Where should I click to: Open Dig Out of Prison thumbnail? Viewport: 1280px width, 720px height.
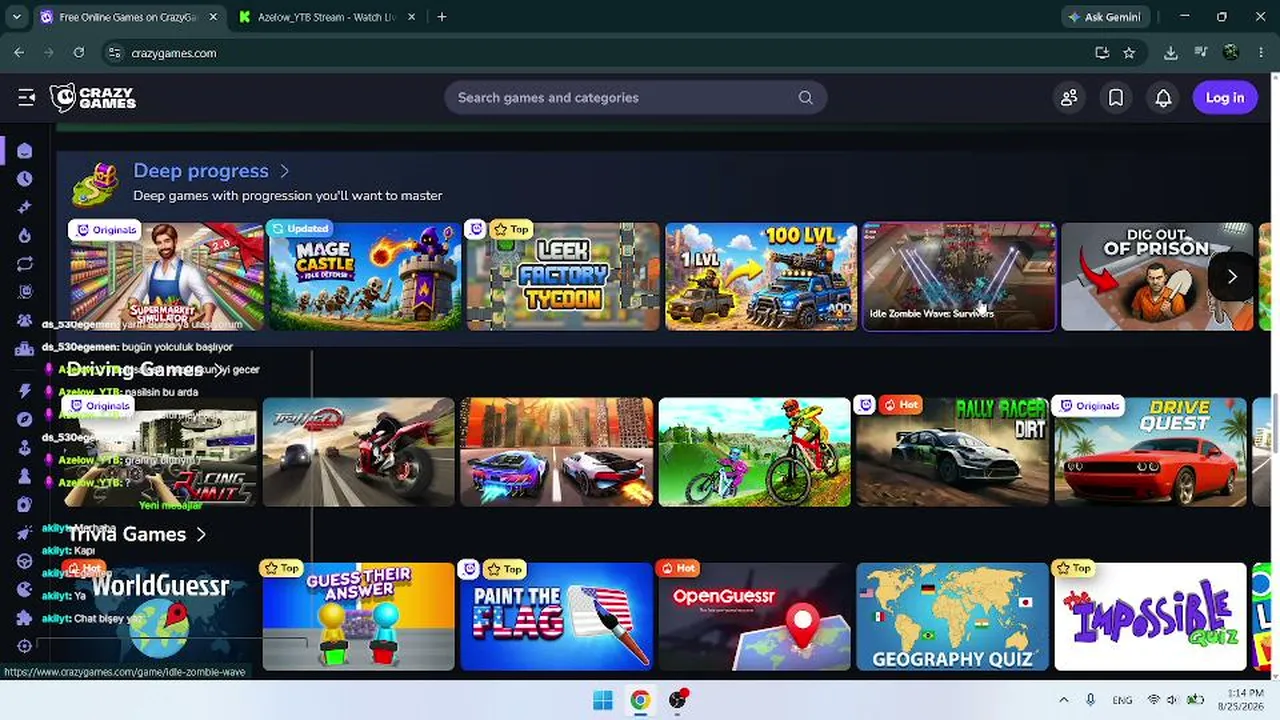[1157, 277]
